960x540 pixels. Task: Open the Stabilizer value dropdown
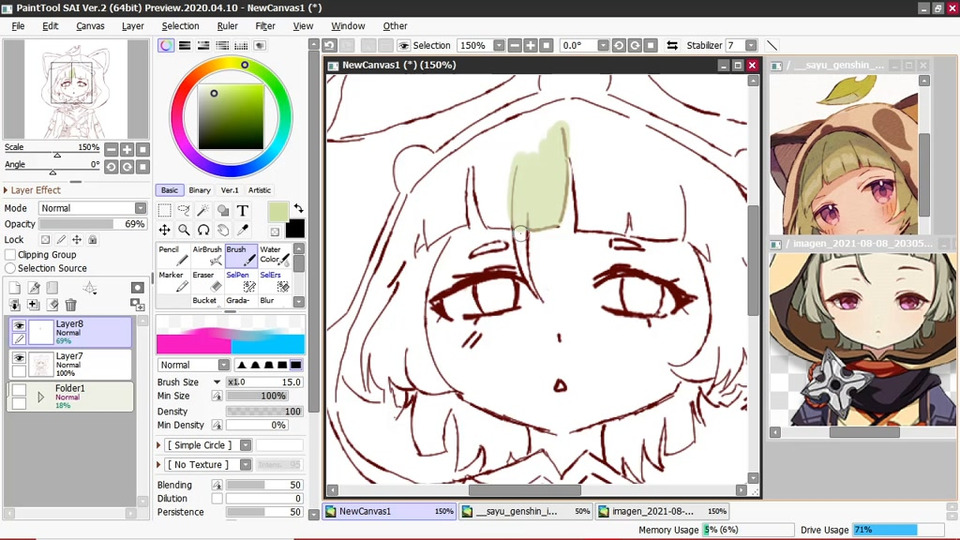(x=751, y=45)
